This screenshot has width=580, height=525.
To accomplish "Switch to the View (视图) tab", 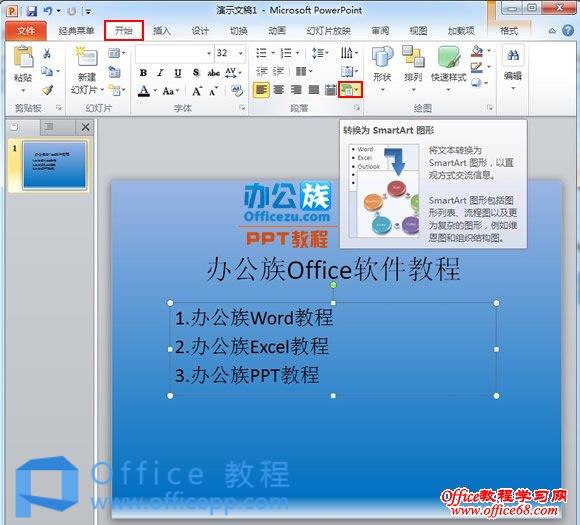I will click(x=418, y=30).
